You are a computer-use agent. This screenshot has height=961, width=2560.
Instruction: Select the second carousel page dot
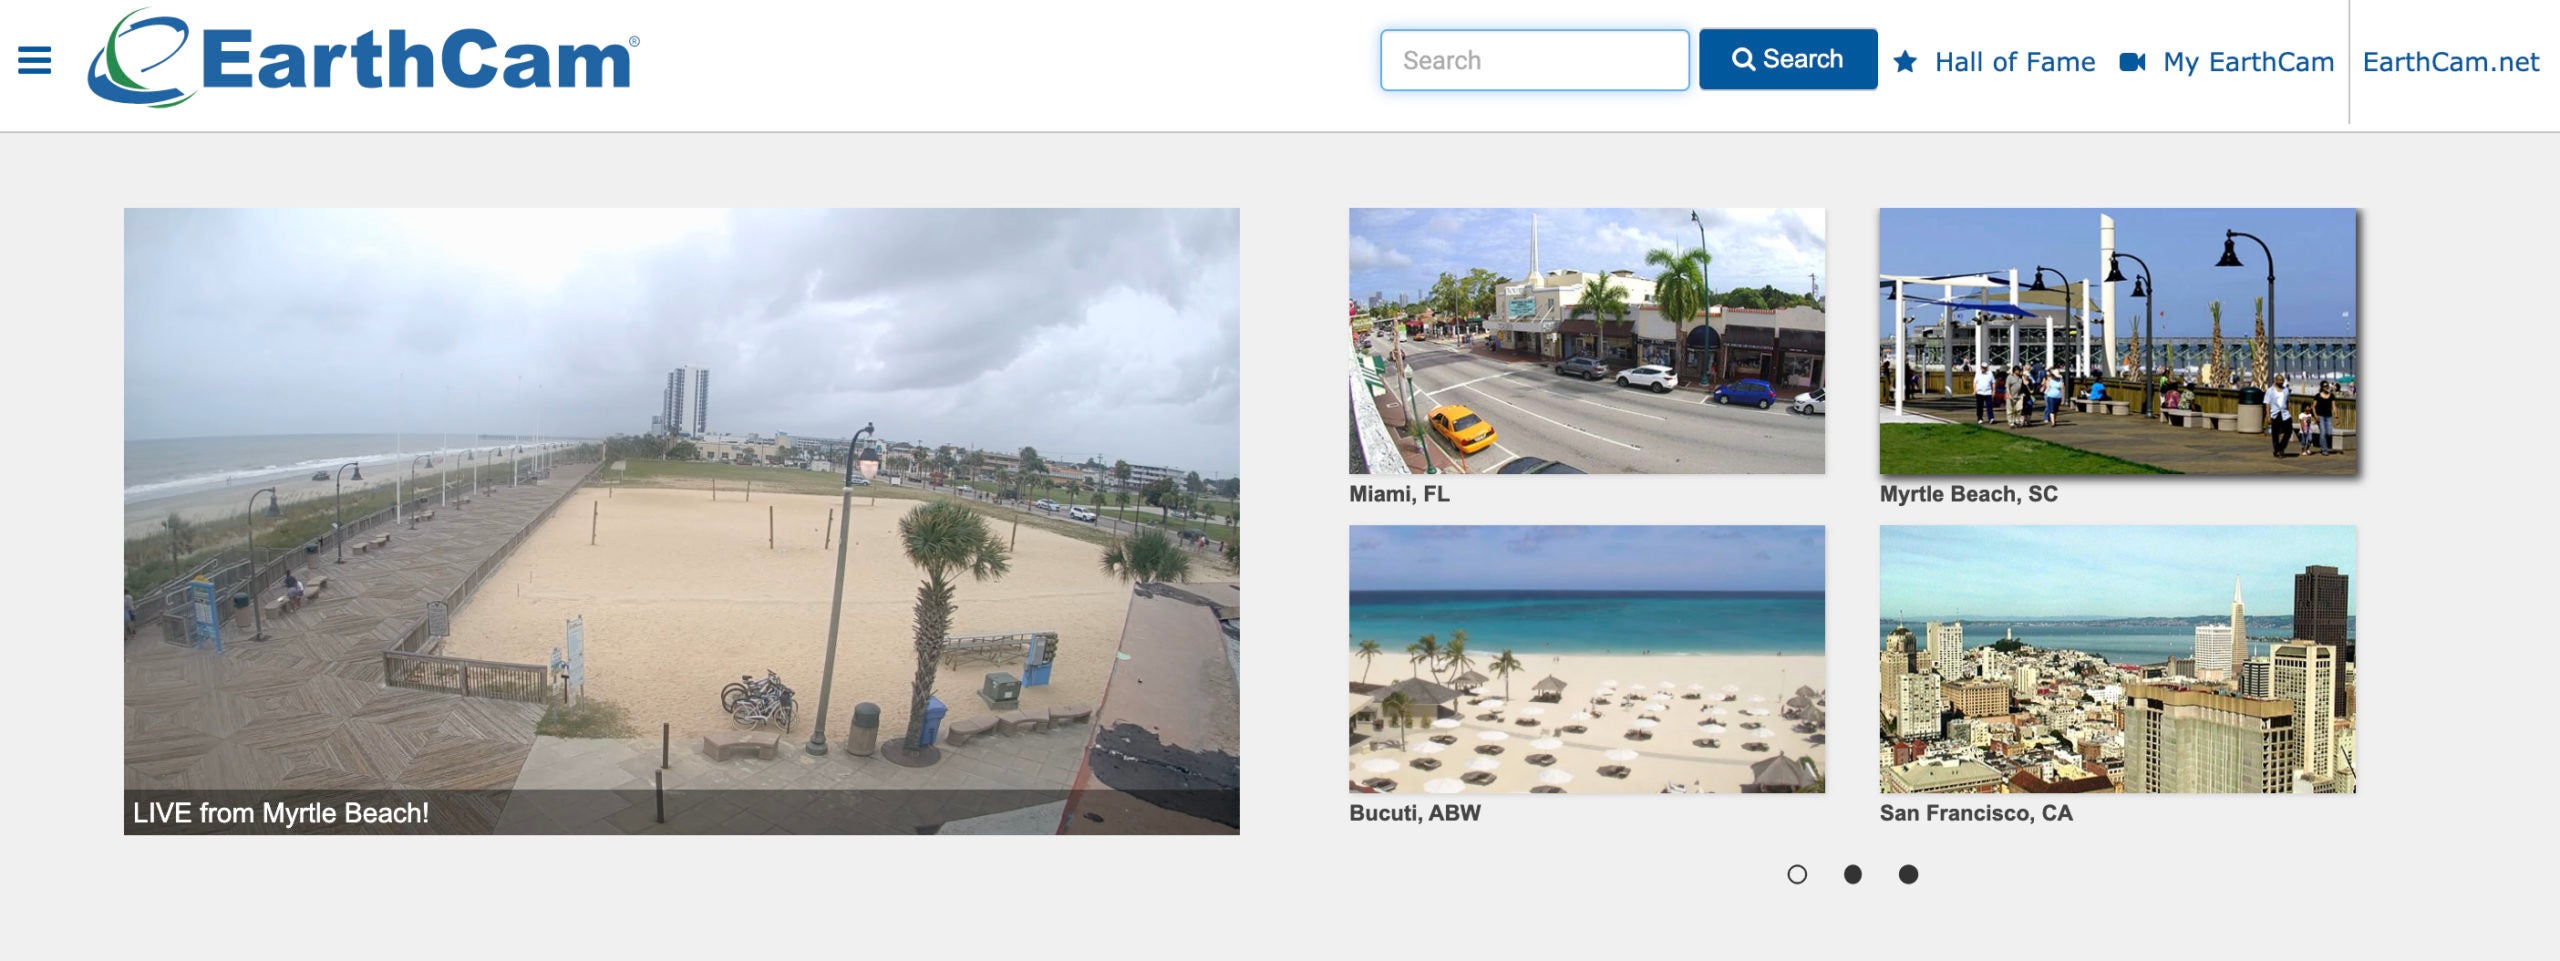[x=1853, y=874]
